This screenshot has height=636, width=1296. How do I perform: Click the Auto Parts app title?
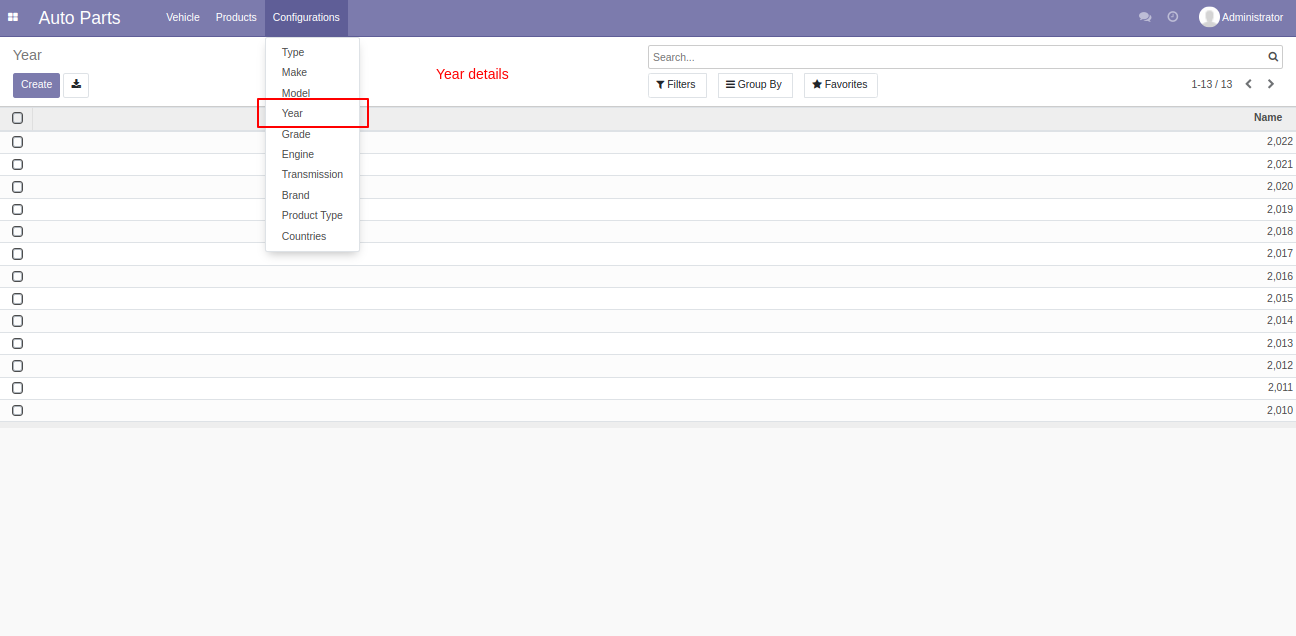[x=79, y=18]
